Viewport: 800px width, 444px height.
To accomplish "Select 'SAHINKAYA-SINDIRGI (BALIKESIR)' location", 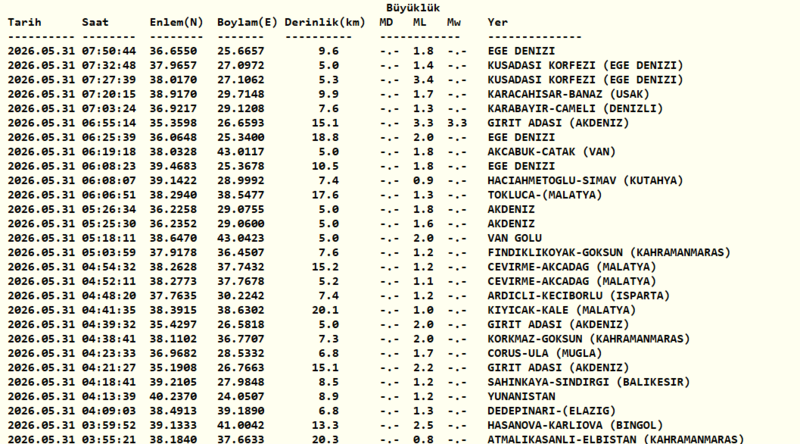I will point(589,382).
